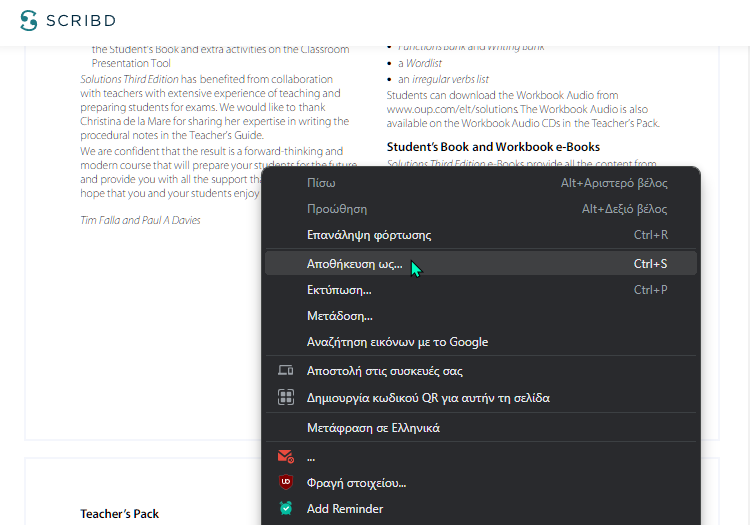Select Δημιουργία κωδικού QR entry
The width and height of the screenshot is (750, 525).
pos(481,398)
